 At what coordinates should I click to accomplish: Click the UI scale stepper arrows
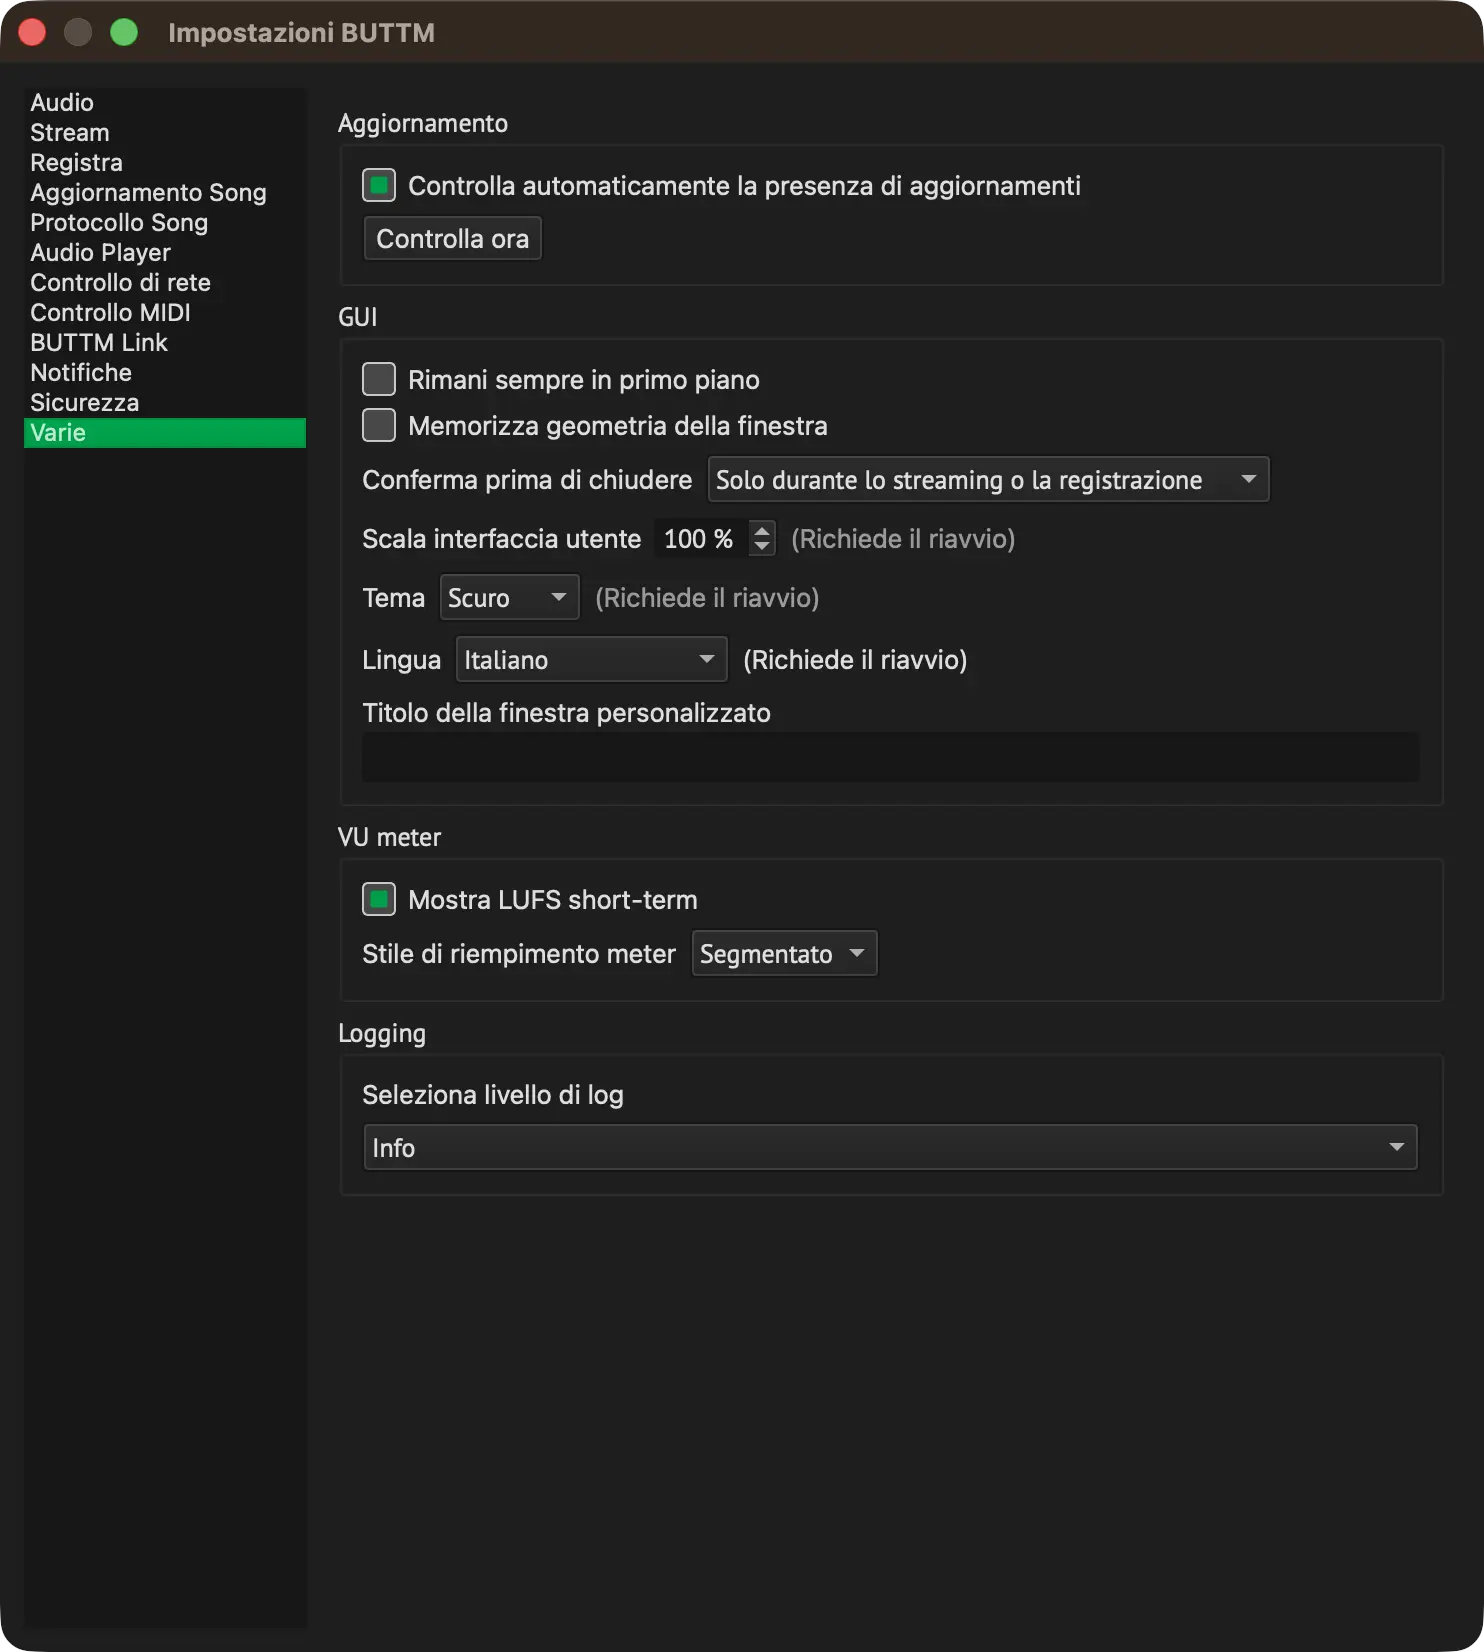[x=762, y=539]
